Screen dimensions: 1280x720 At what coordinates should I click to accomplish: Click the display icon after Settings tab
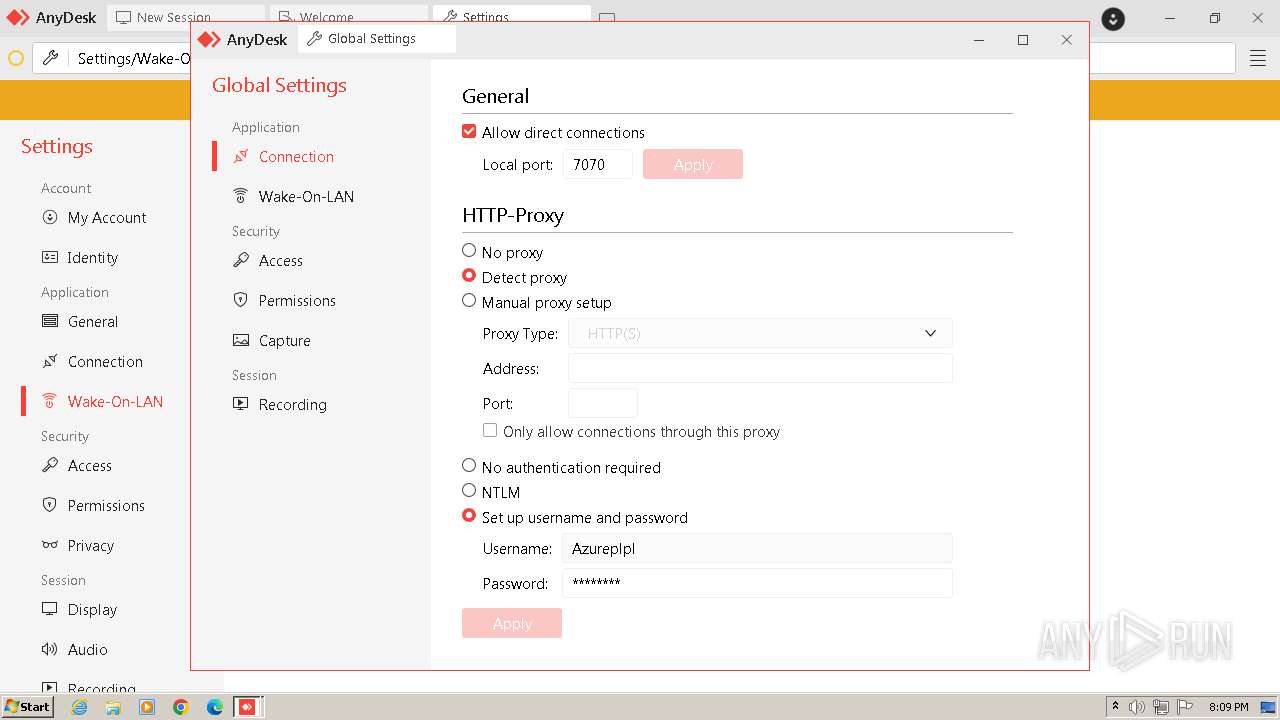[x=607, y=18]
